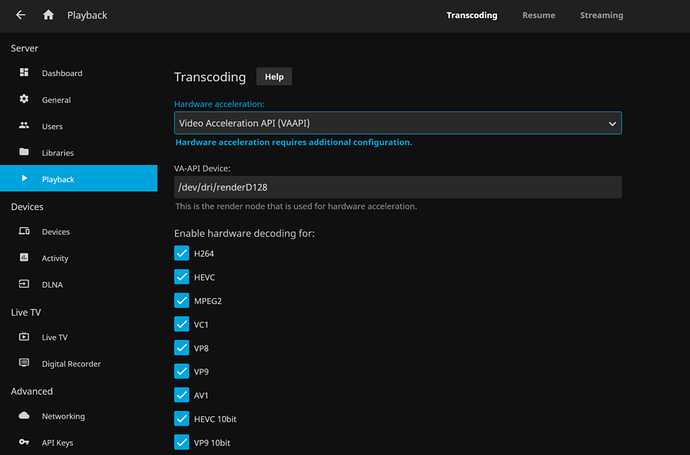The width and height of the screenshot is (690, 455).
Task: Click the Digital Recorder icon
Action: [x=24, y=364]
